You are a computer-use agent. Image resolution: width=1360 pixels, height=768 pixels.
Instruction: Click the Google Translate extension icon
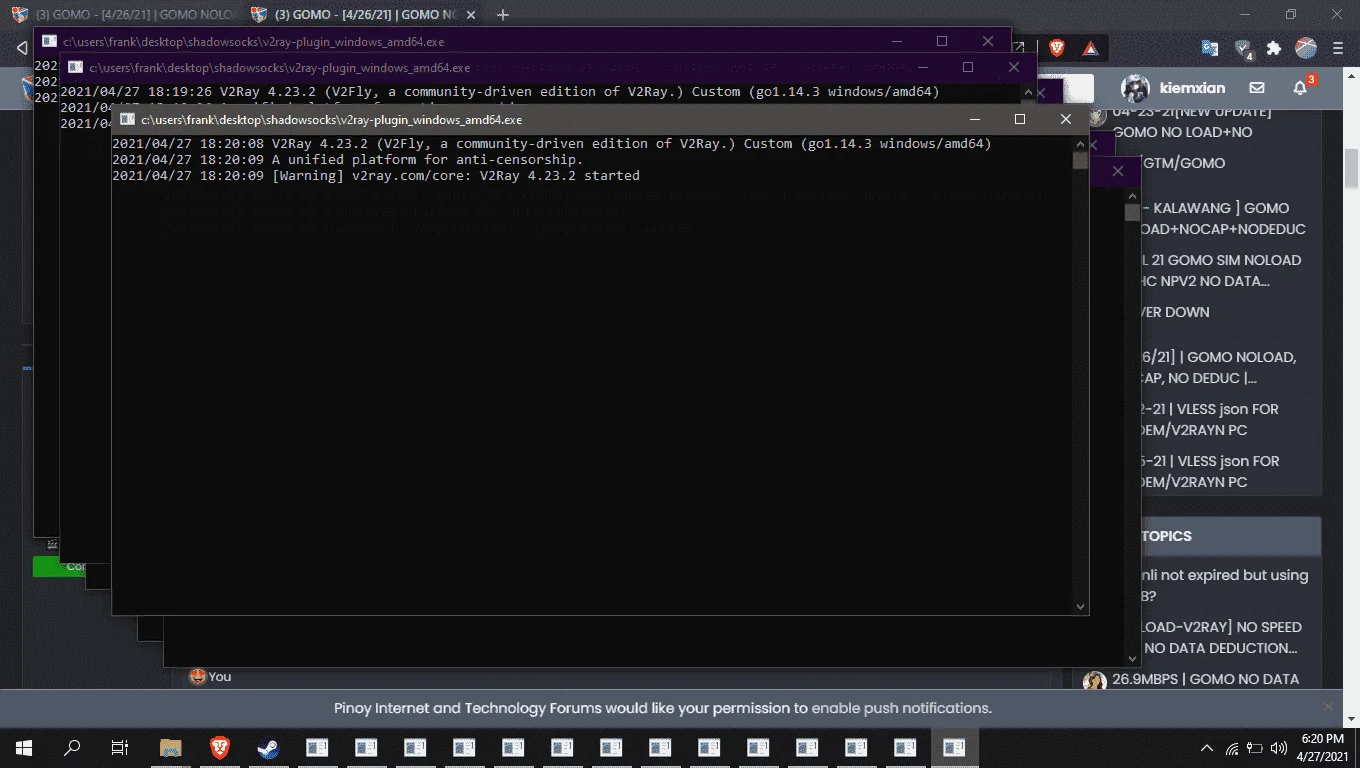pyautogui.click(x=1210, y=47)
